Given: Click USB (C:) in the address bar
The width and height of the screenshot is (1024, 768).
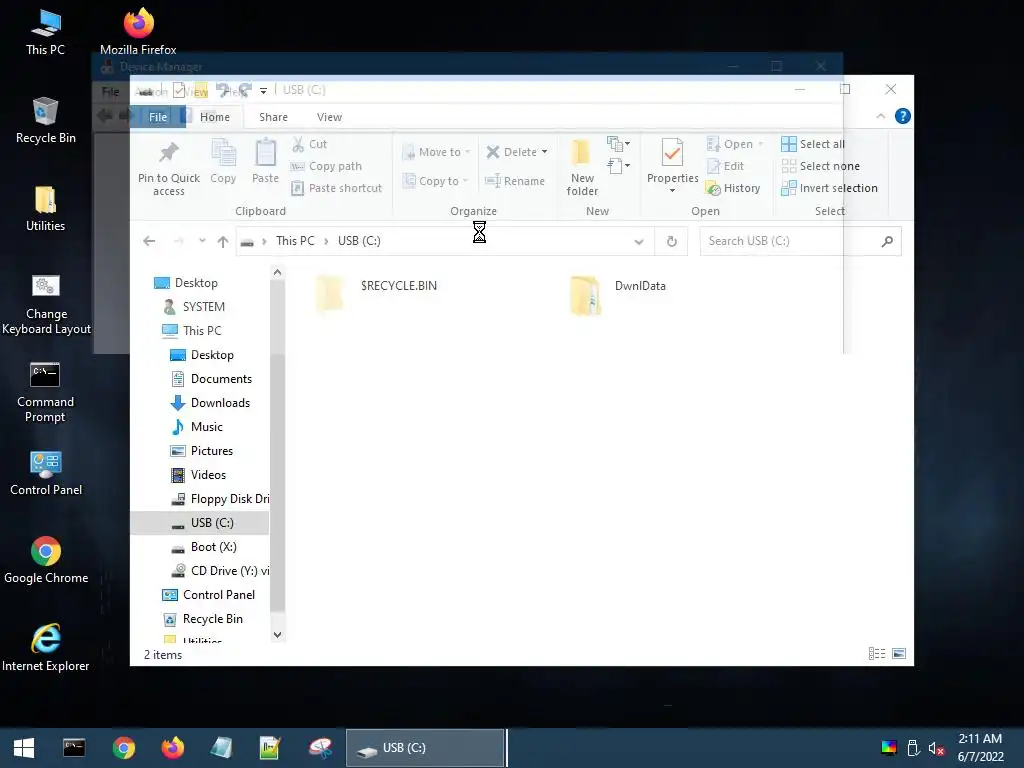Looking at the screenshot, I should [359, 241].
